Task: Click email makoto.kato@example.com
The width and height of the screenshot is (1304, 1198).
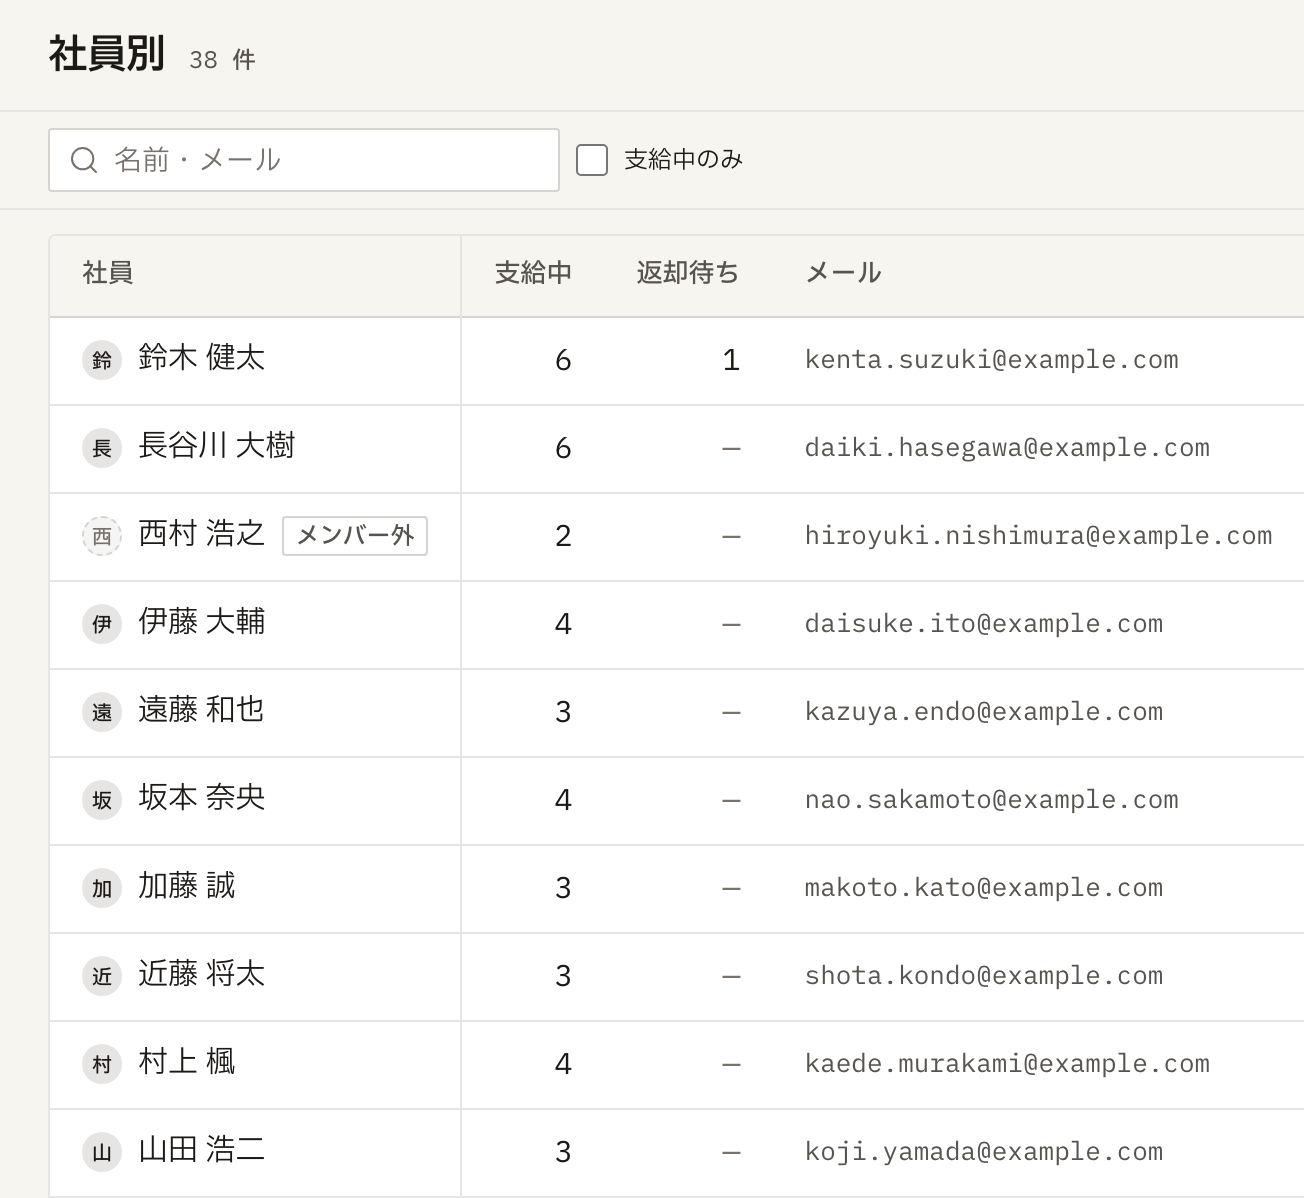Action: pos(984,888)
